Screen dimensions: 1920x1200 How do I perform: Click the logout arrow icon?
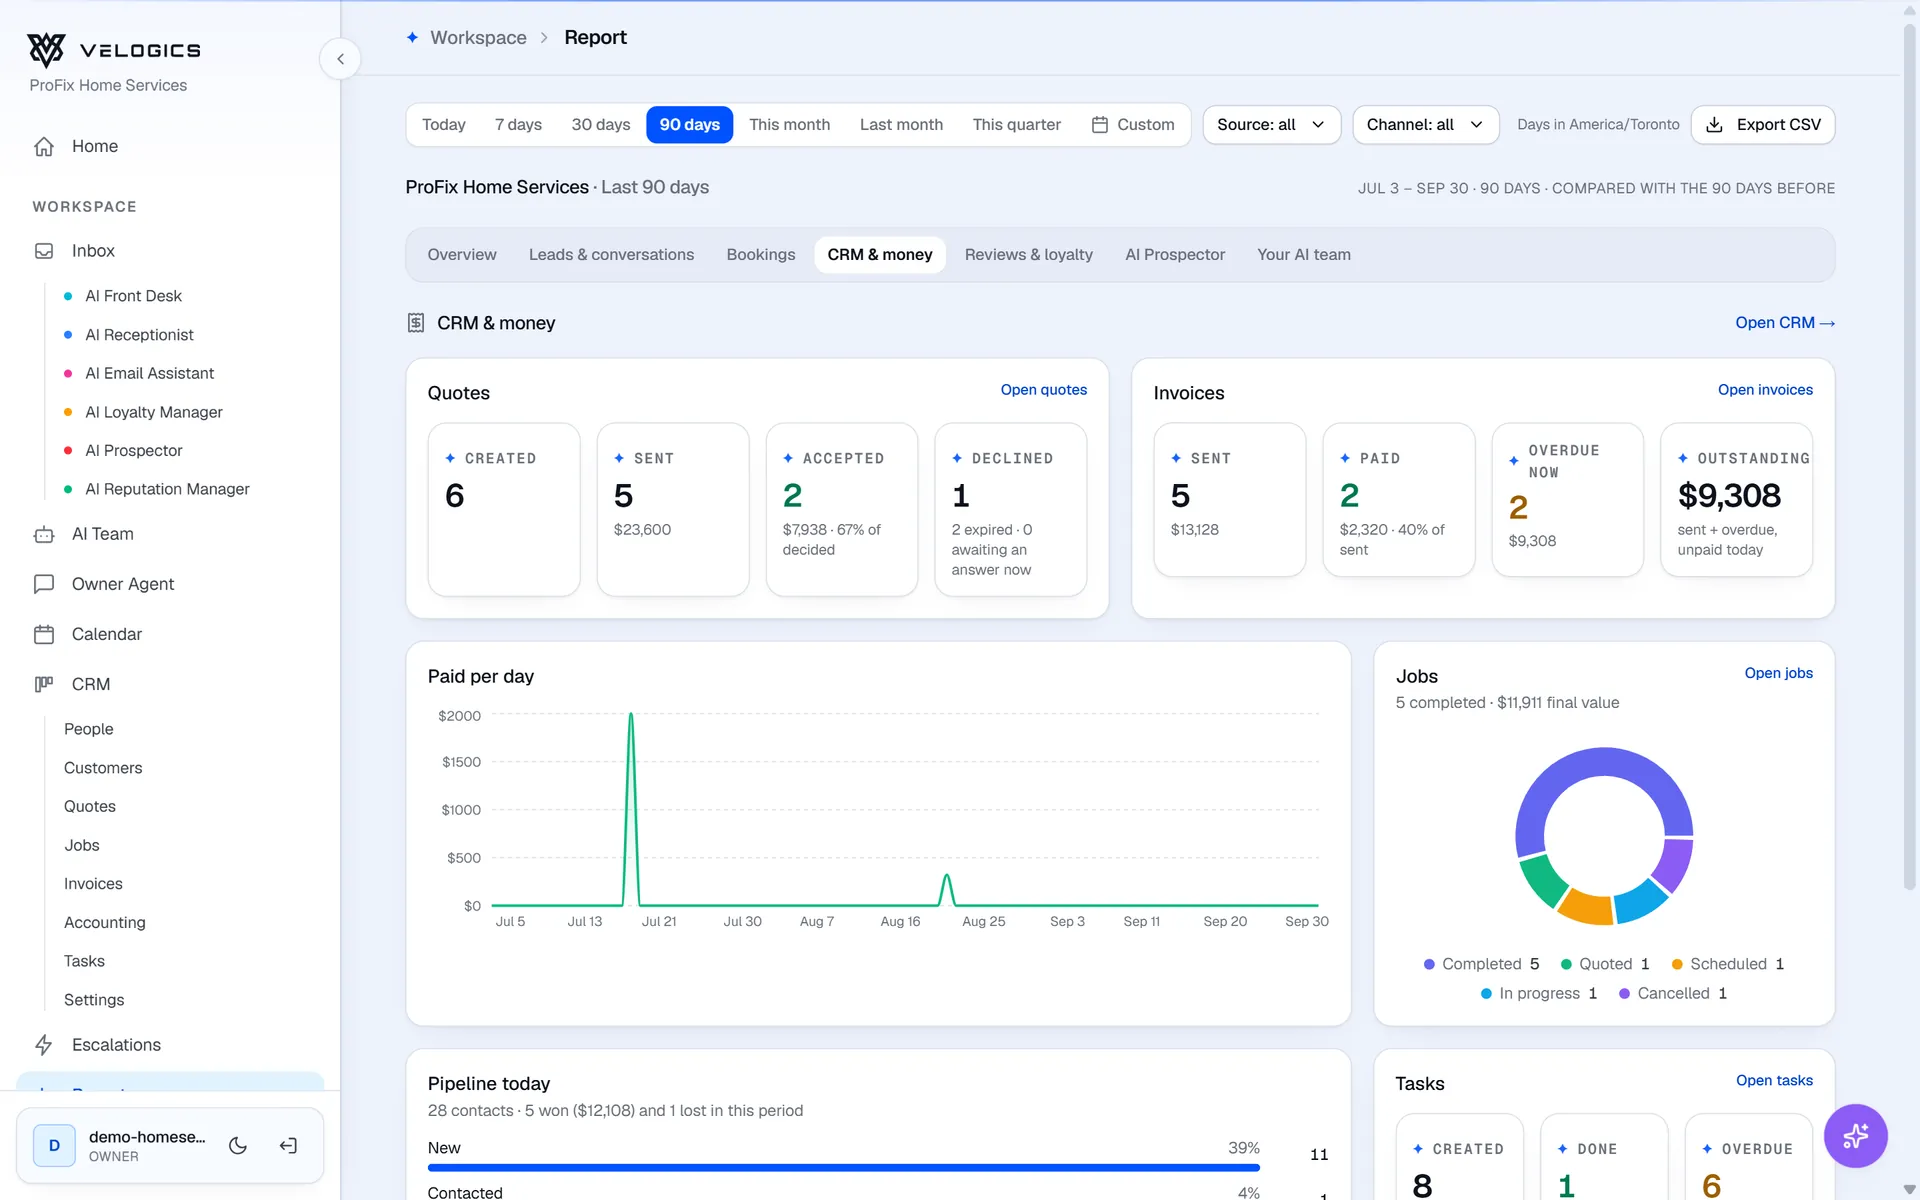pos(288,1146)
